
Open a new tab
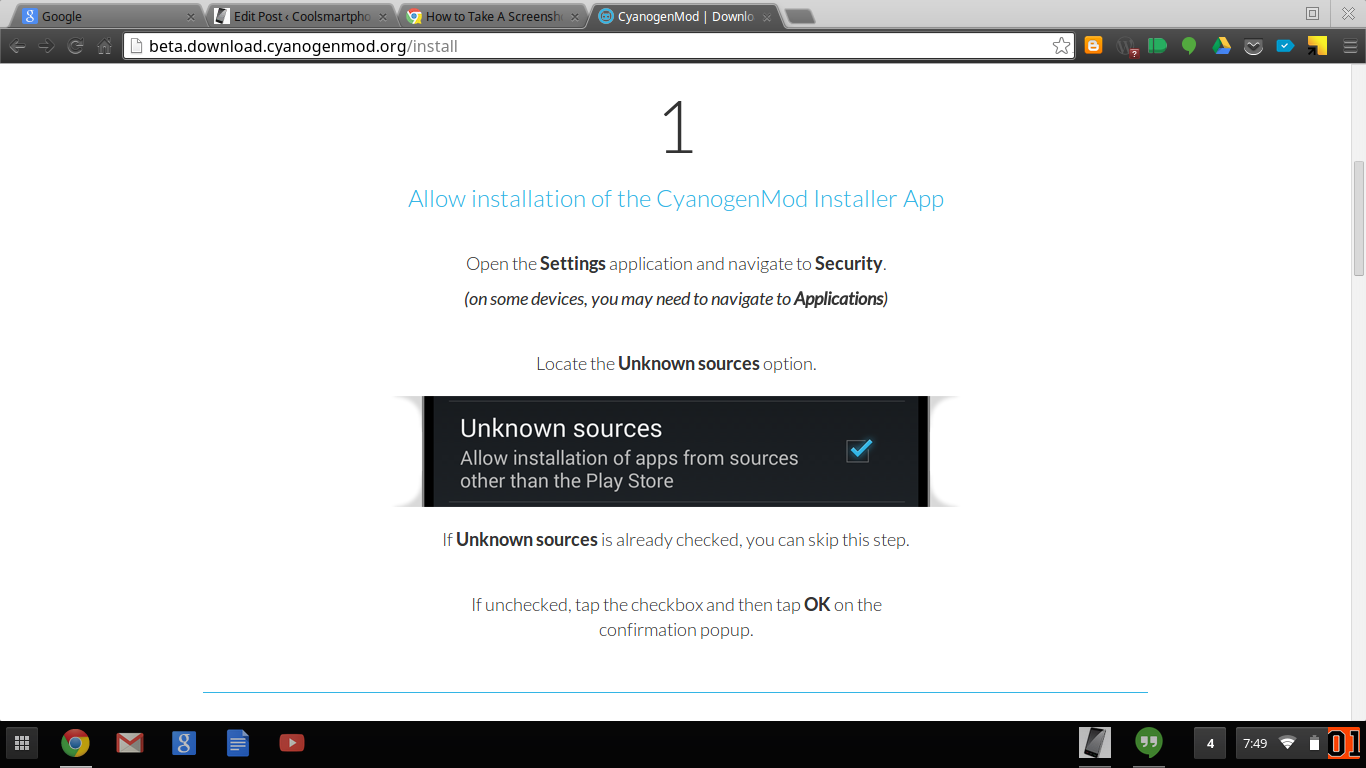[x=800, y=17]
